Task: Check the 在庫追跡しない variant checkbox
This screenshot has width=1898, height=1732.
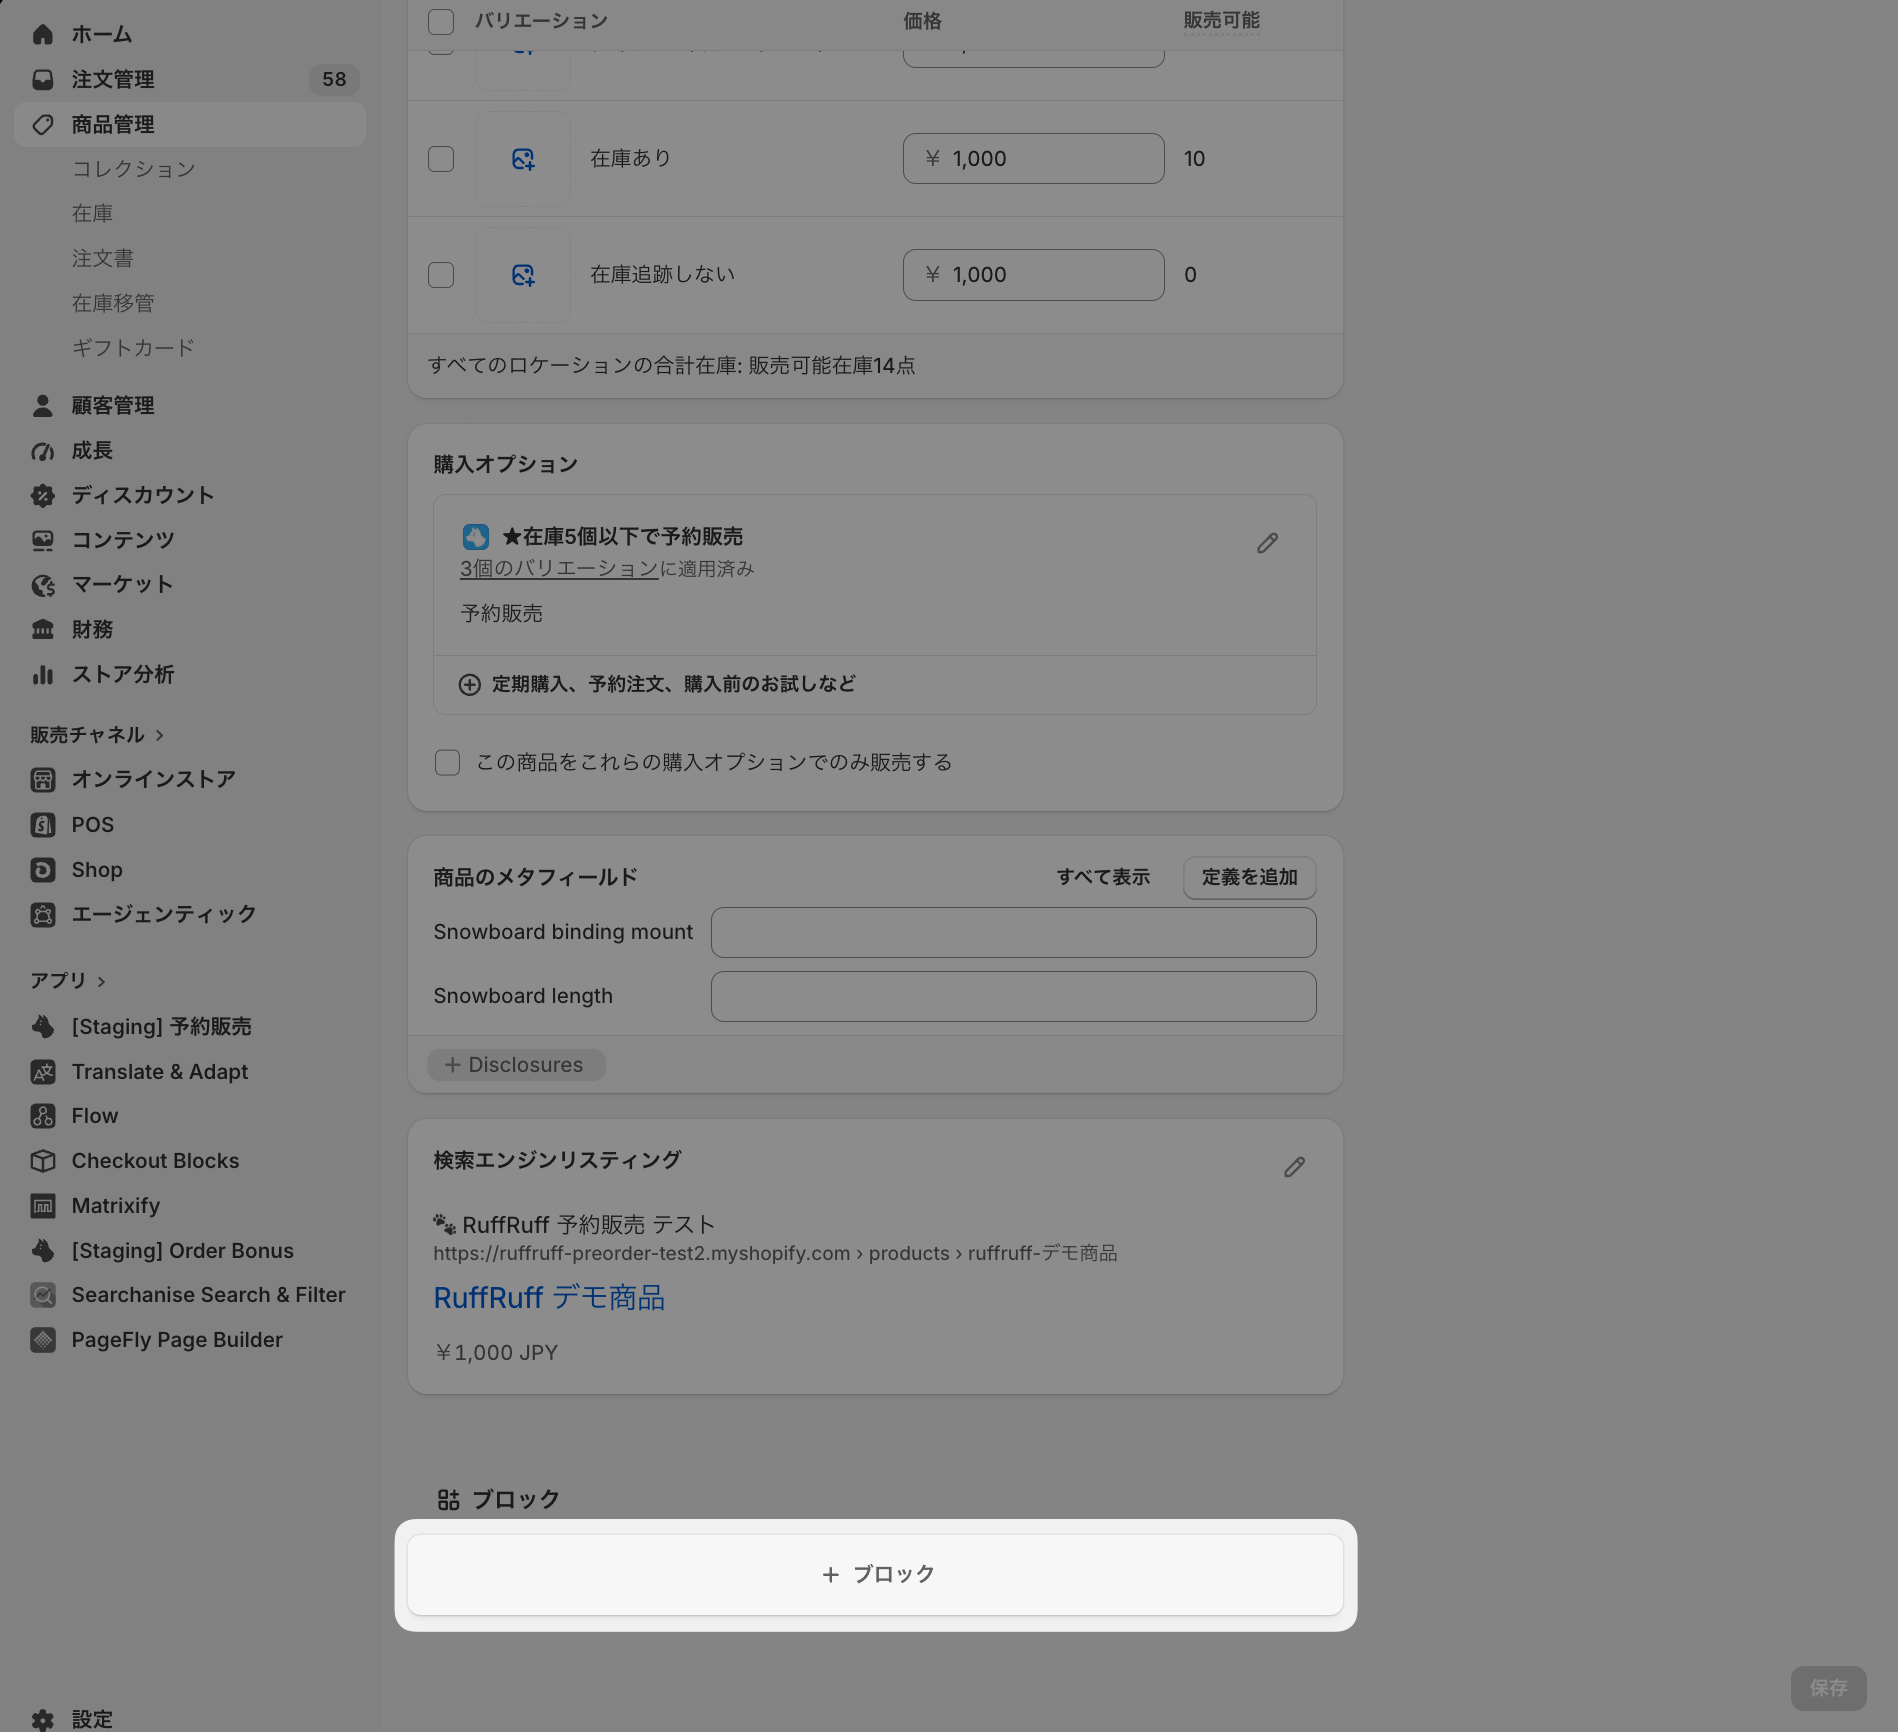Action: (441, 275)
